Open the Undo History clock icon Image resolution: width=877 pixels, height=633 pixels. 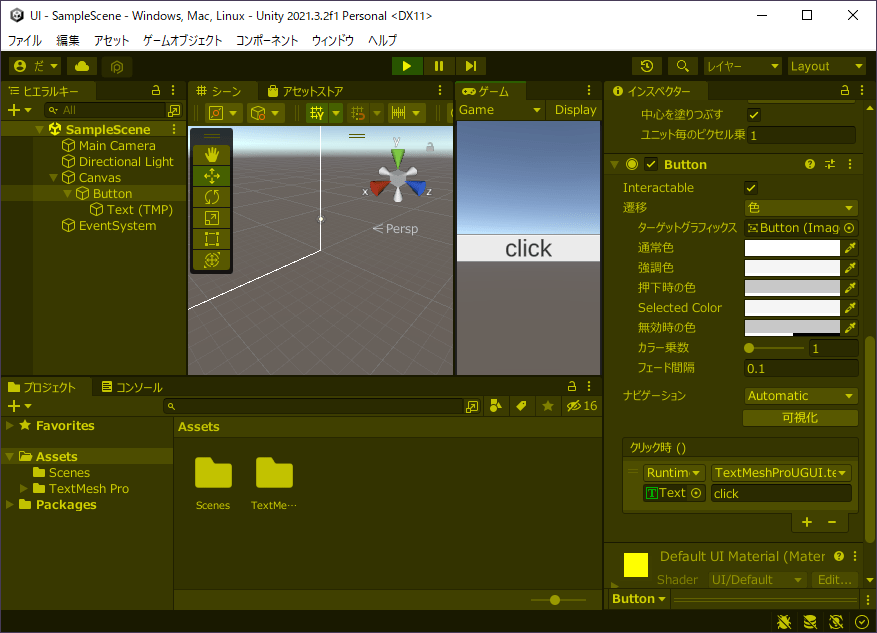[x=647, y=66]
